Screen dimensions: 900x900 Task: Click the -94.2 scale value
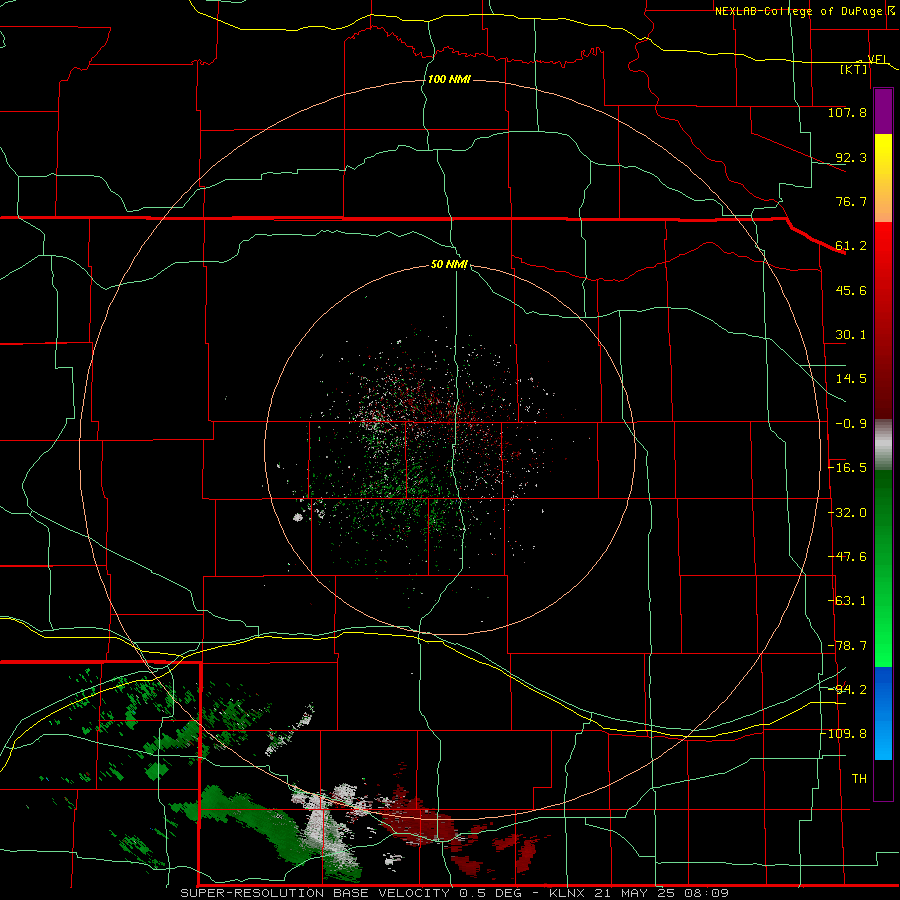pyautogui.click(x=848, y=689)
